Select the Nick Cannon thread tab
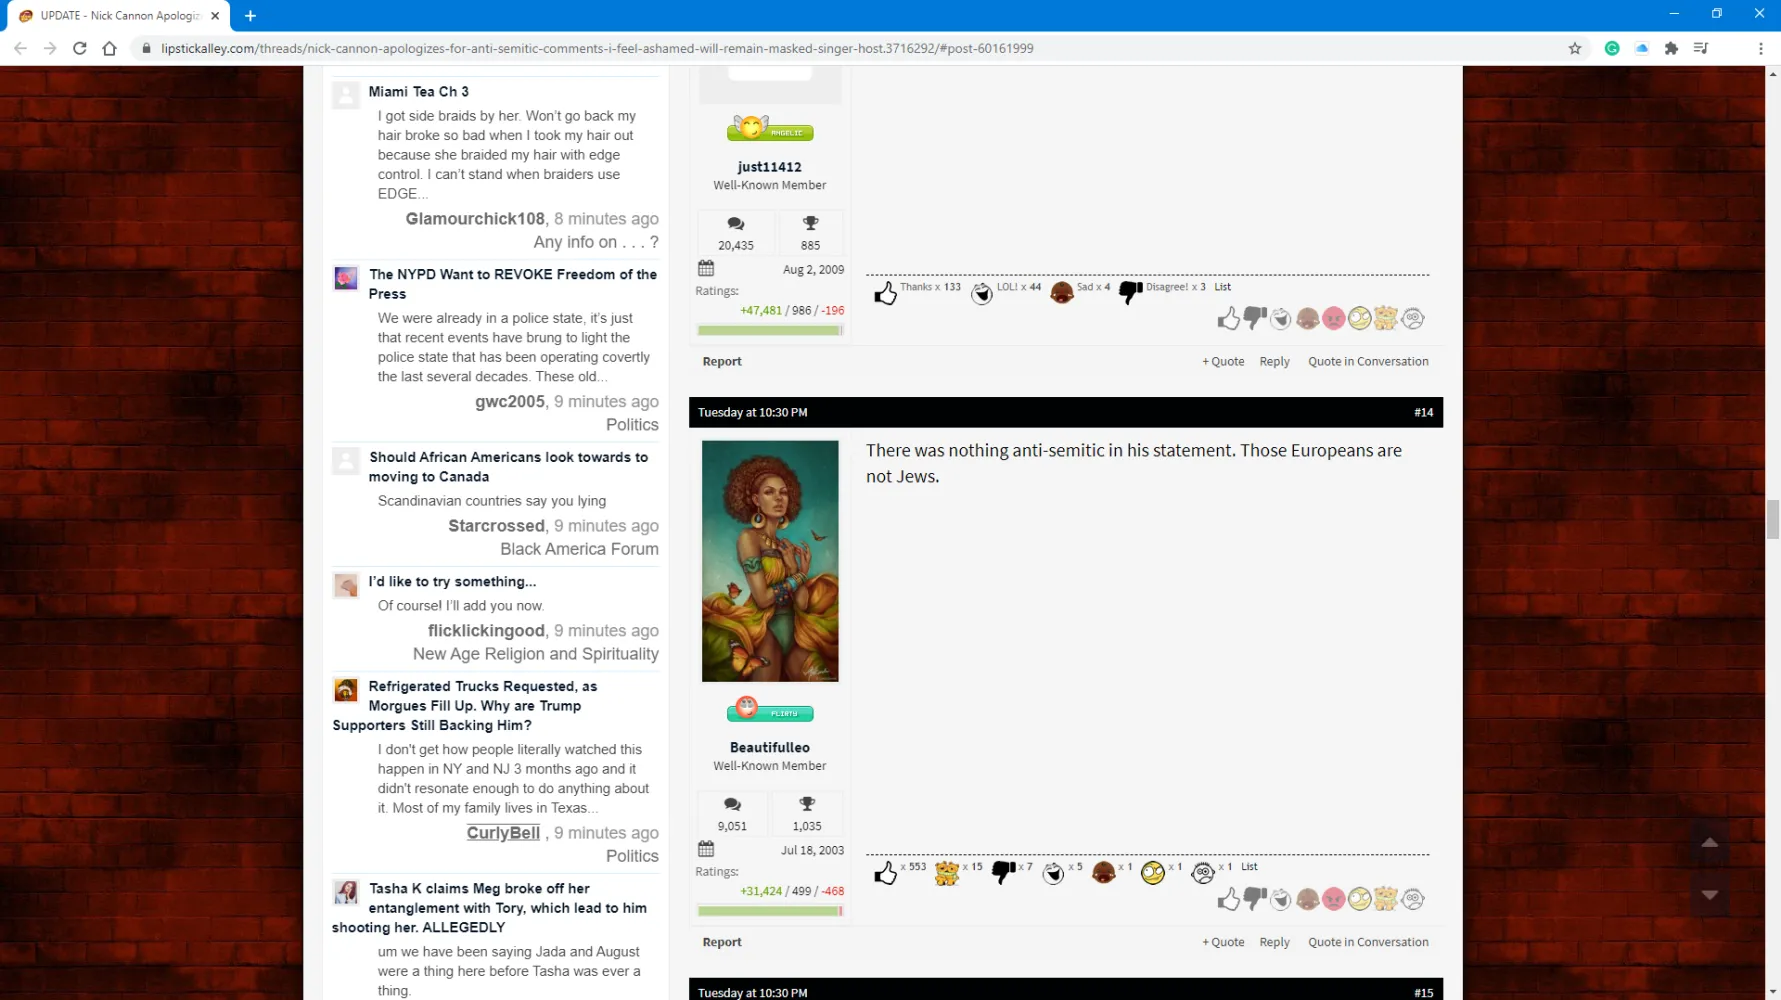Screen dimensions: 1781x1000 point(115,16)
